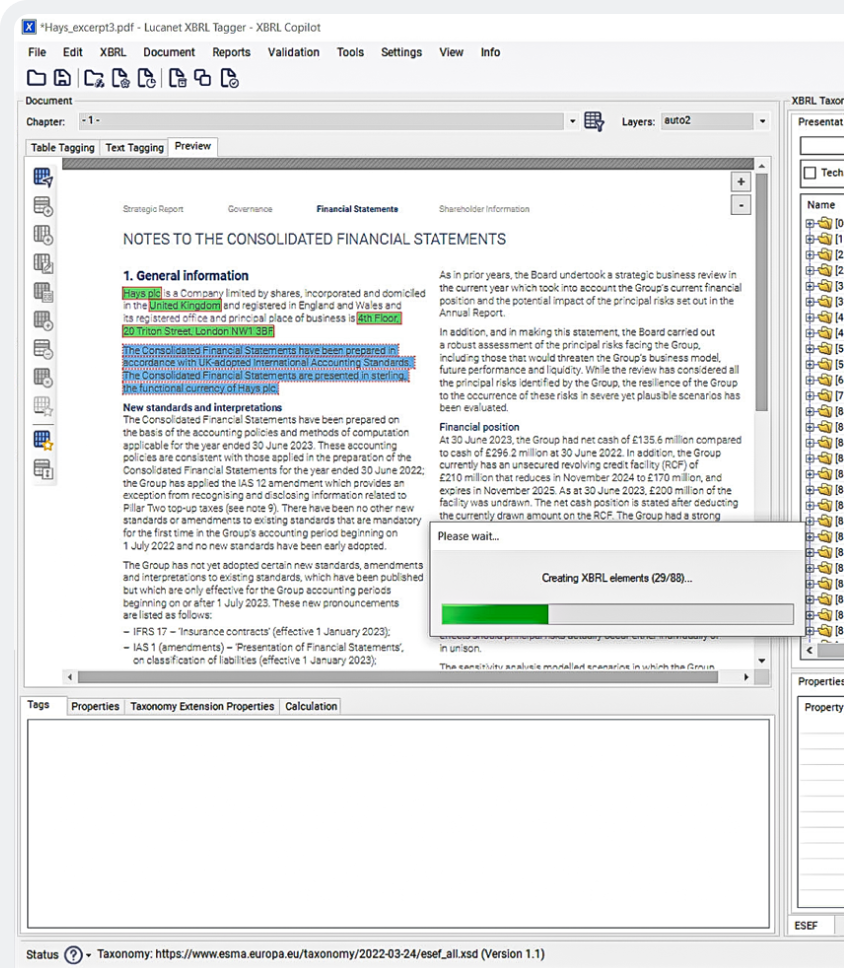
Task: Click the table filter icon beside Chapter
Action: 594,121
